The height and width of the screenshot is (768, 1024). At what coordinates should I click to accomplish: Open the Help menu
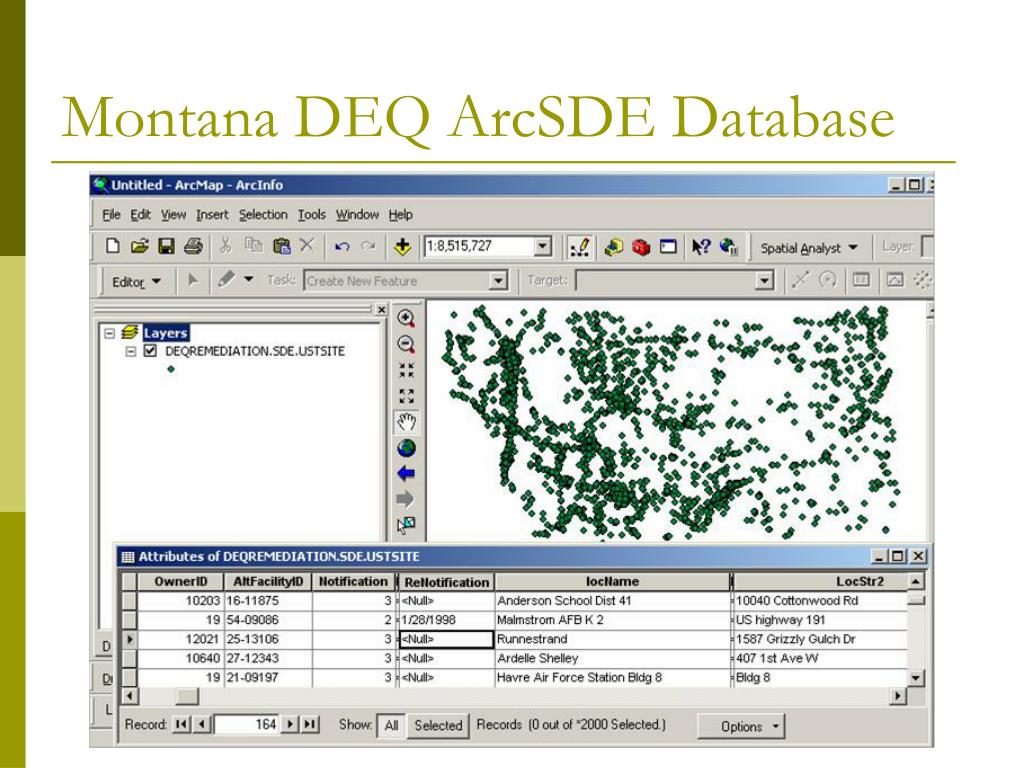coord(400,215)
